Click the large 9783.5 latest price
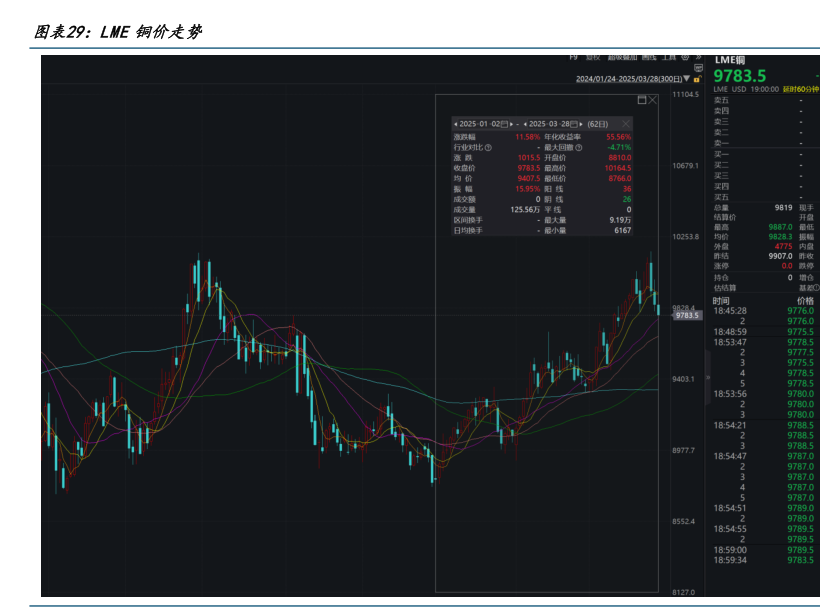 click(x=740, y=76)
